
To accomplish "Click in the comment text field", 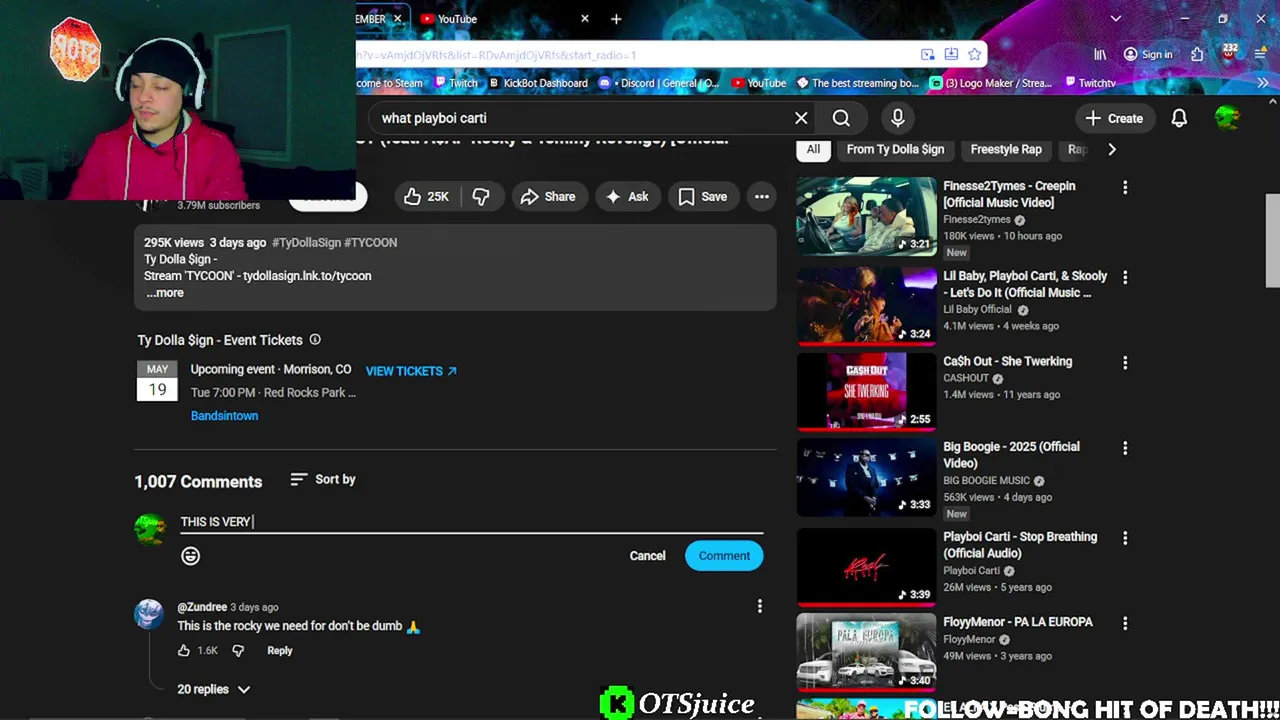I will click(471, 522).
